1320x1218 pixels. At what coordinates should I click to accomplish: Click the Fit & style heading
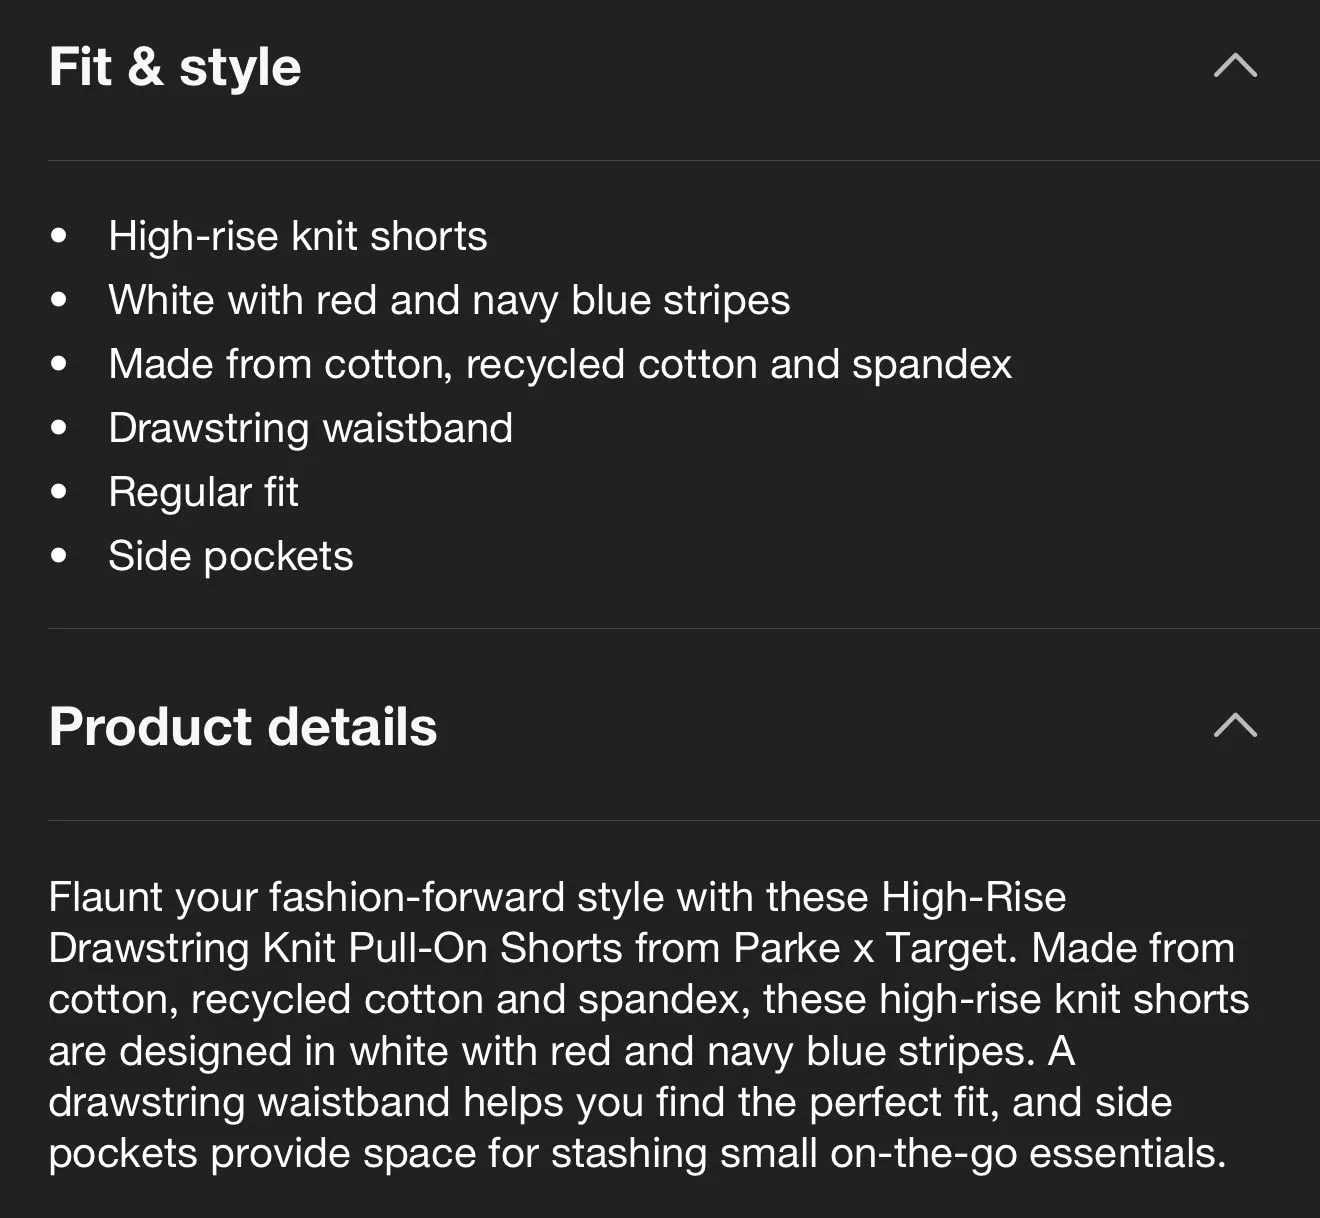(x=175, y=67)
